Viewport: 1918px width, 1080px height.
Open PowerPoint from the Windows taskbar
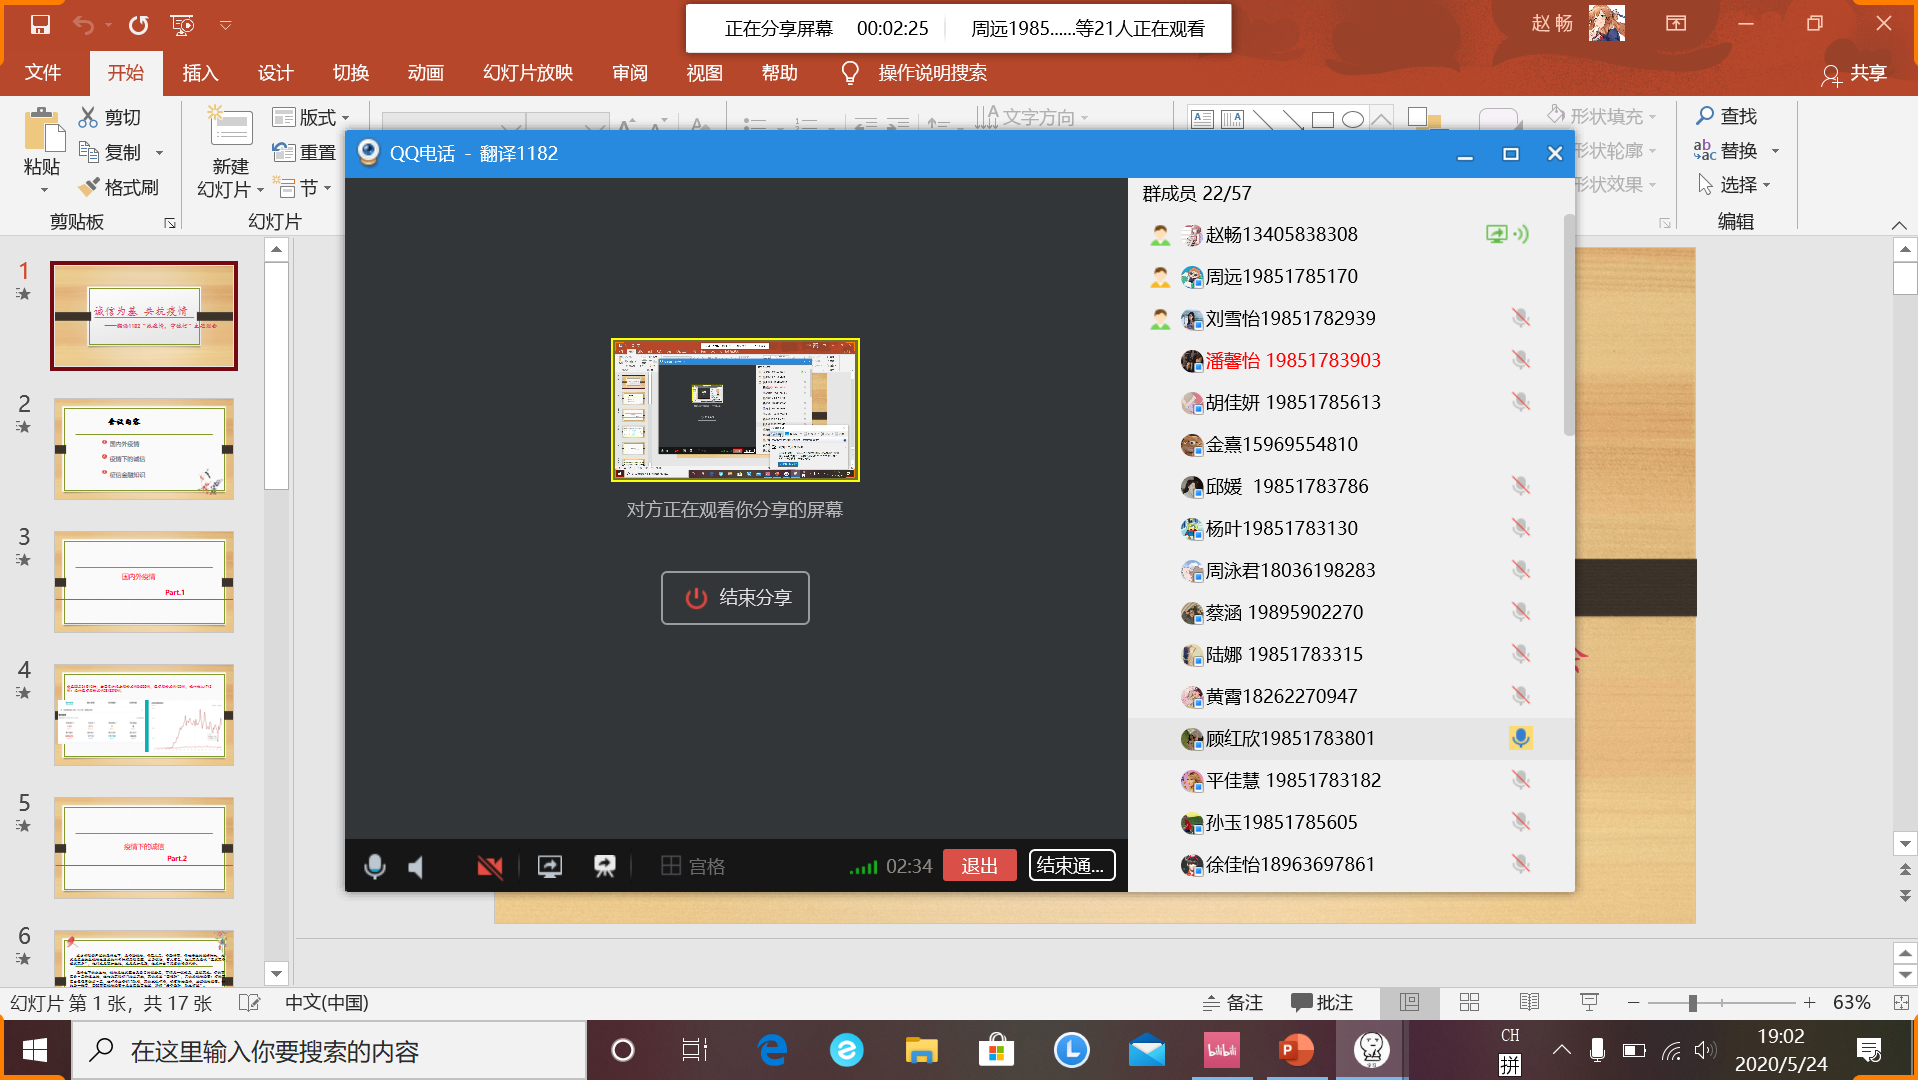point(1296,1050)
